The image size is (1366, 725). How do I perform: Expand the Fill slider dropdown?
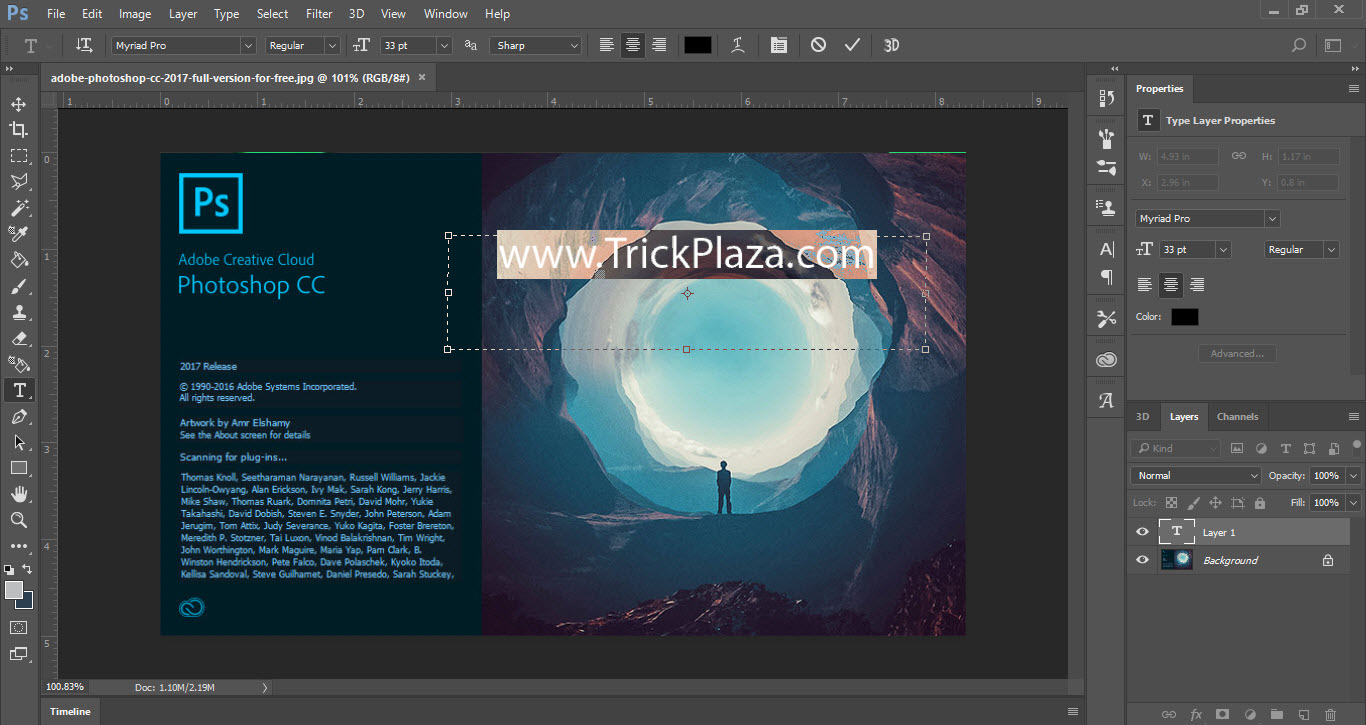pyautogui.click(x=1353, y=502)
